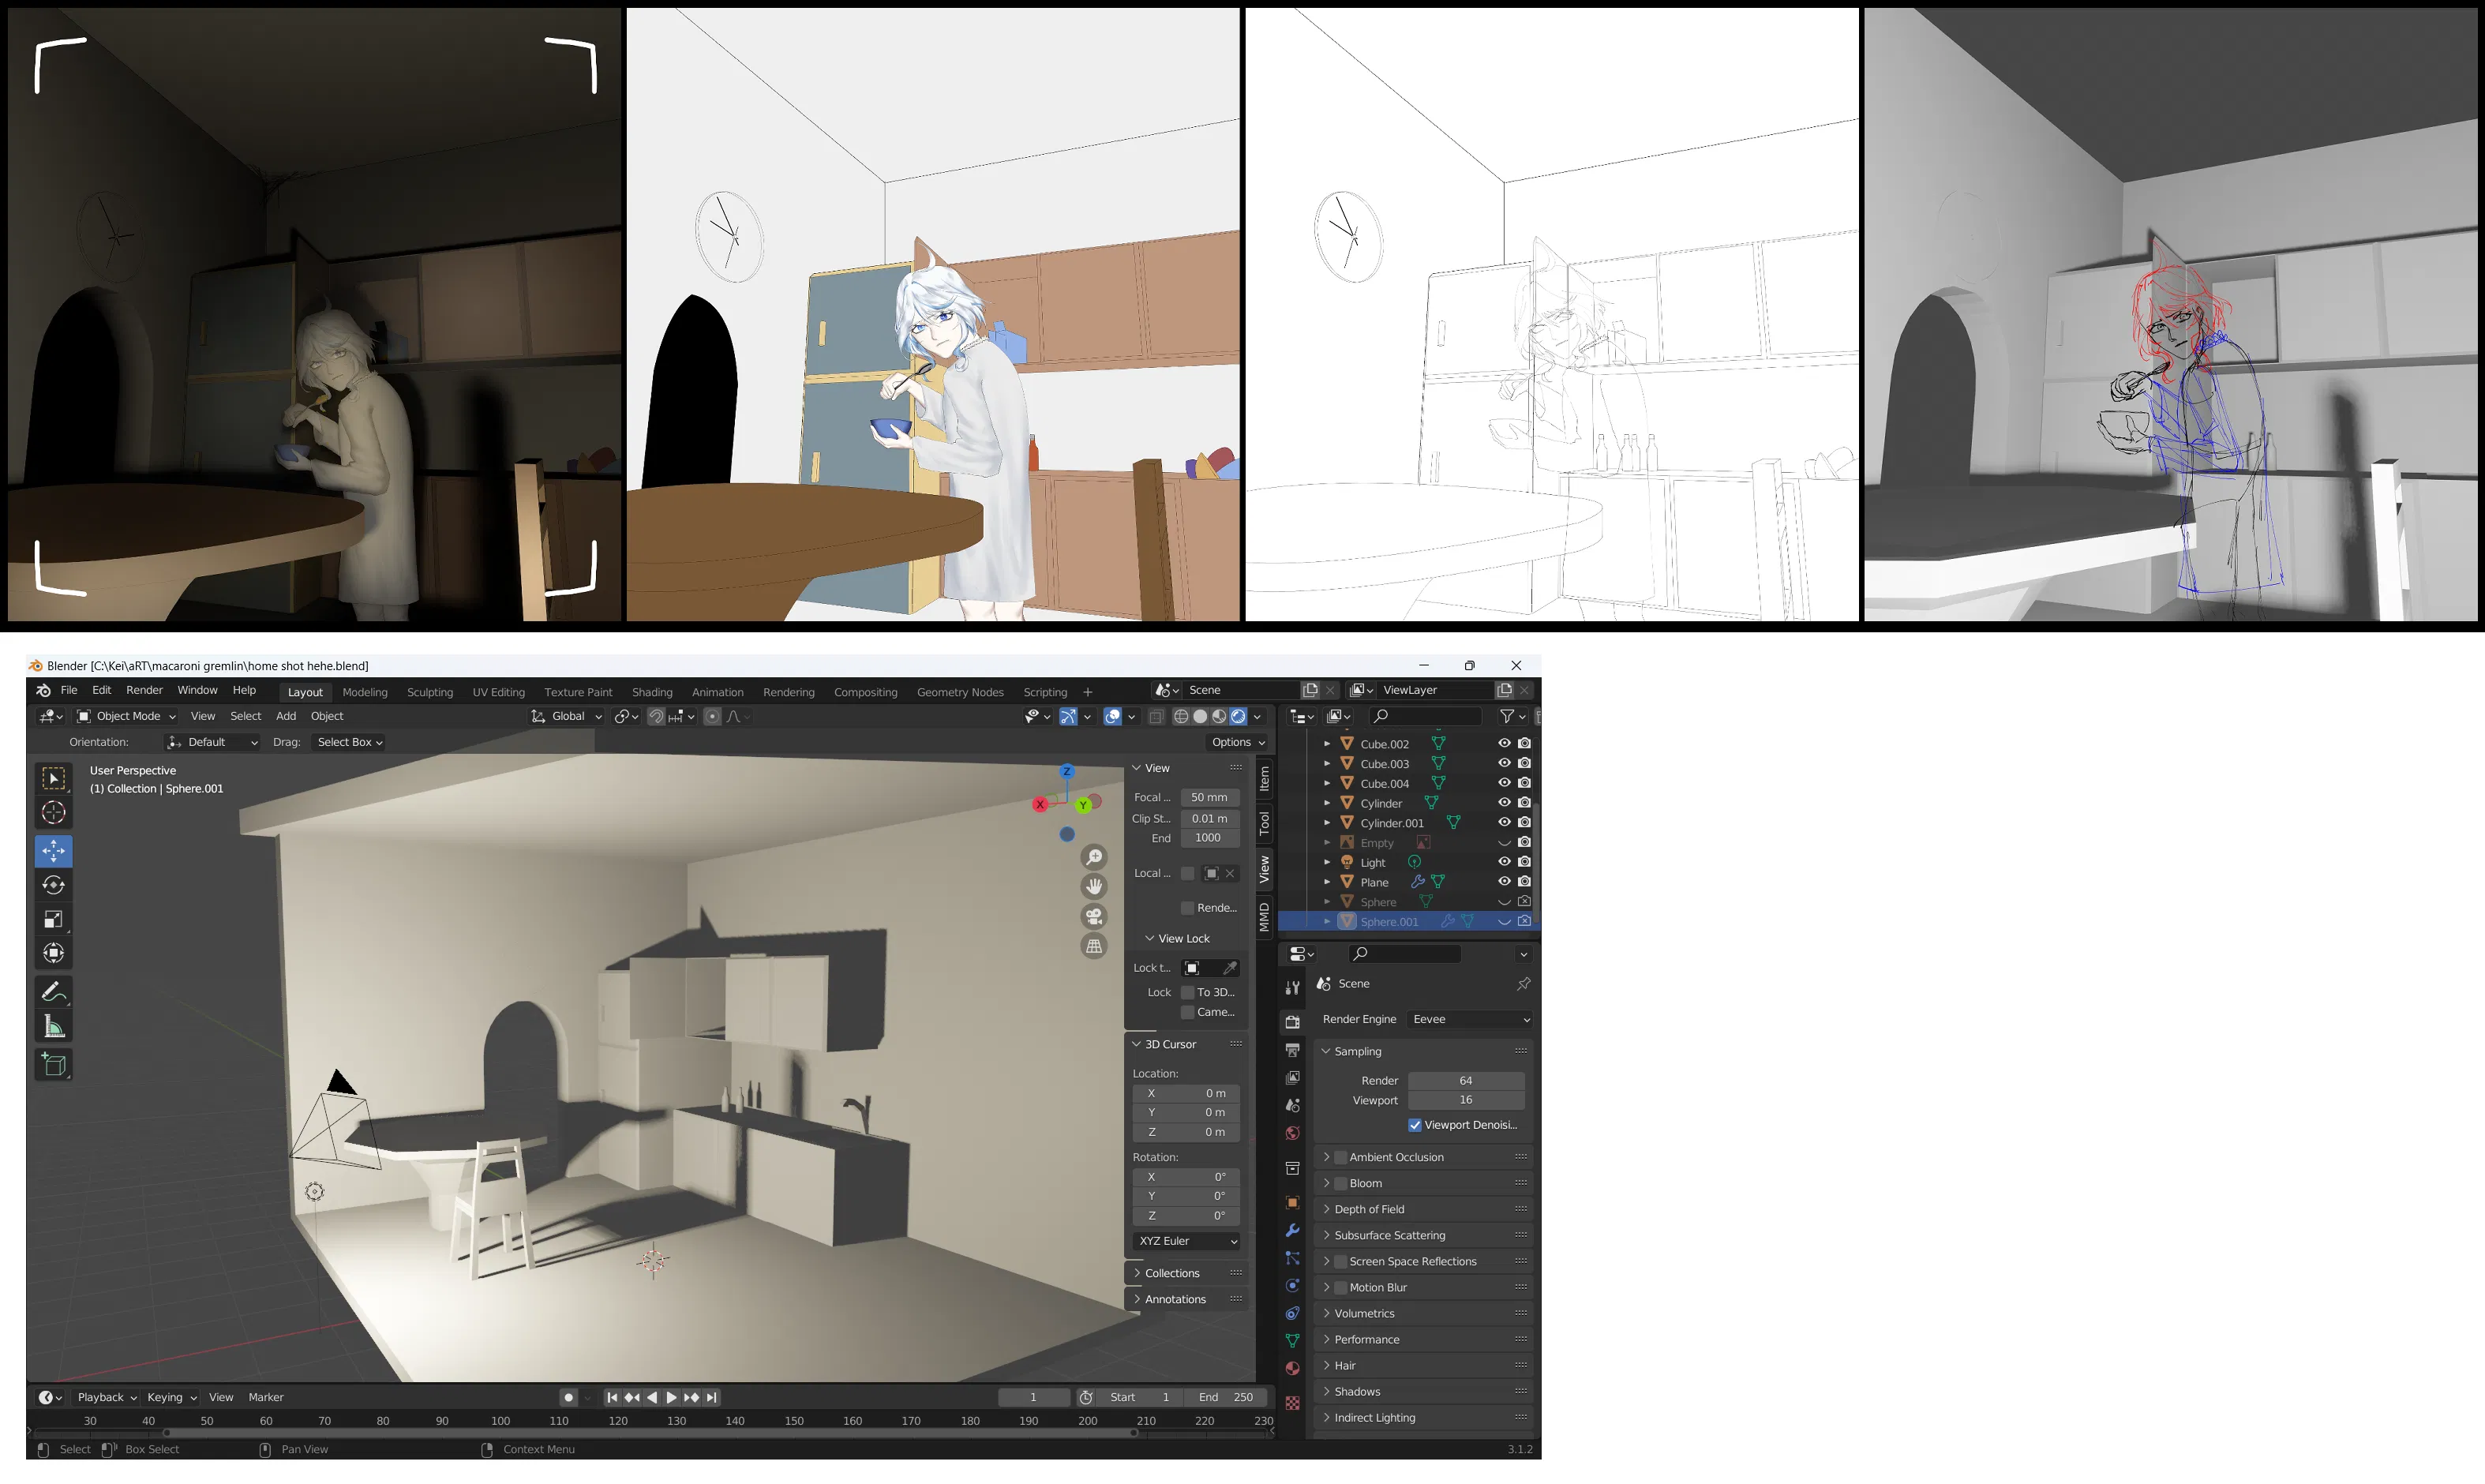Open the Render Engine Eevee dropdown

[x=1470, y=1019]
